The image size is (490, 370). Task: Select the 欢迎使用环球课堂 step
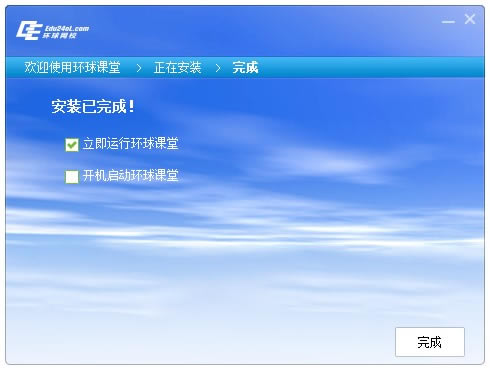[x=72, y=68]
